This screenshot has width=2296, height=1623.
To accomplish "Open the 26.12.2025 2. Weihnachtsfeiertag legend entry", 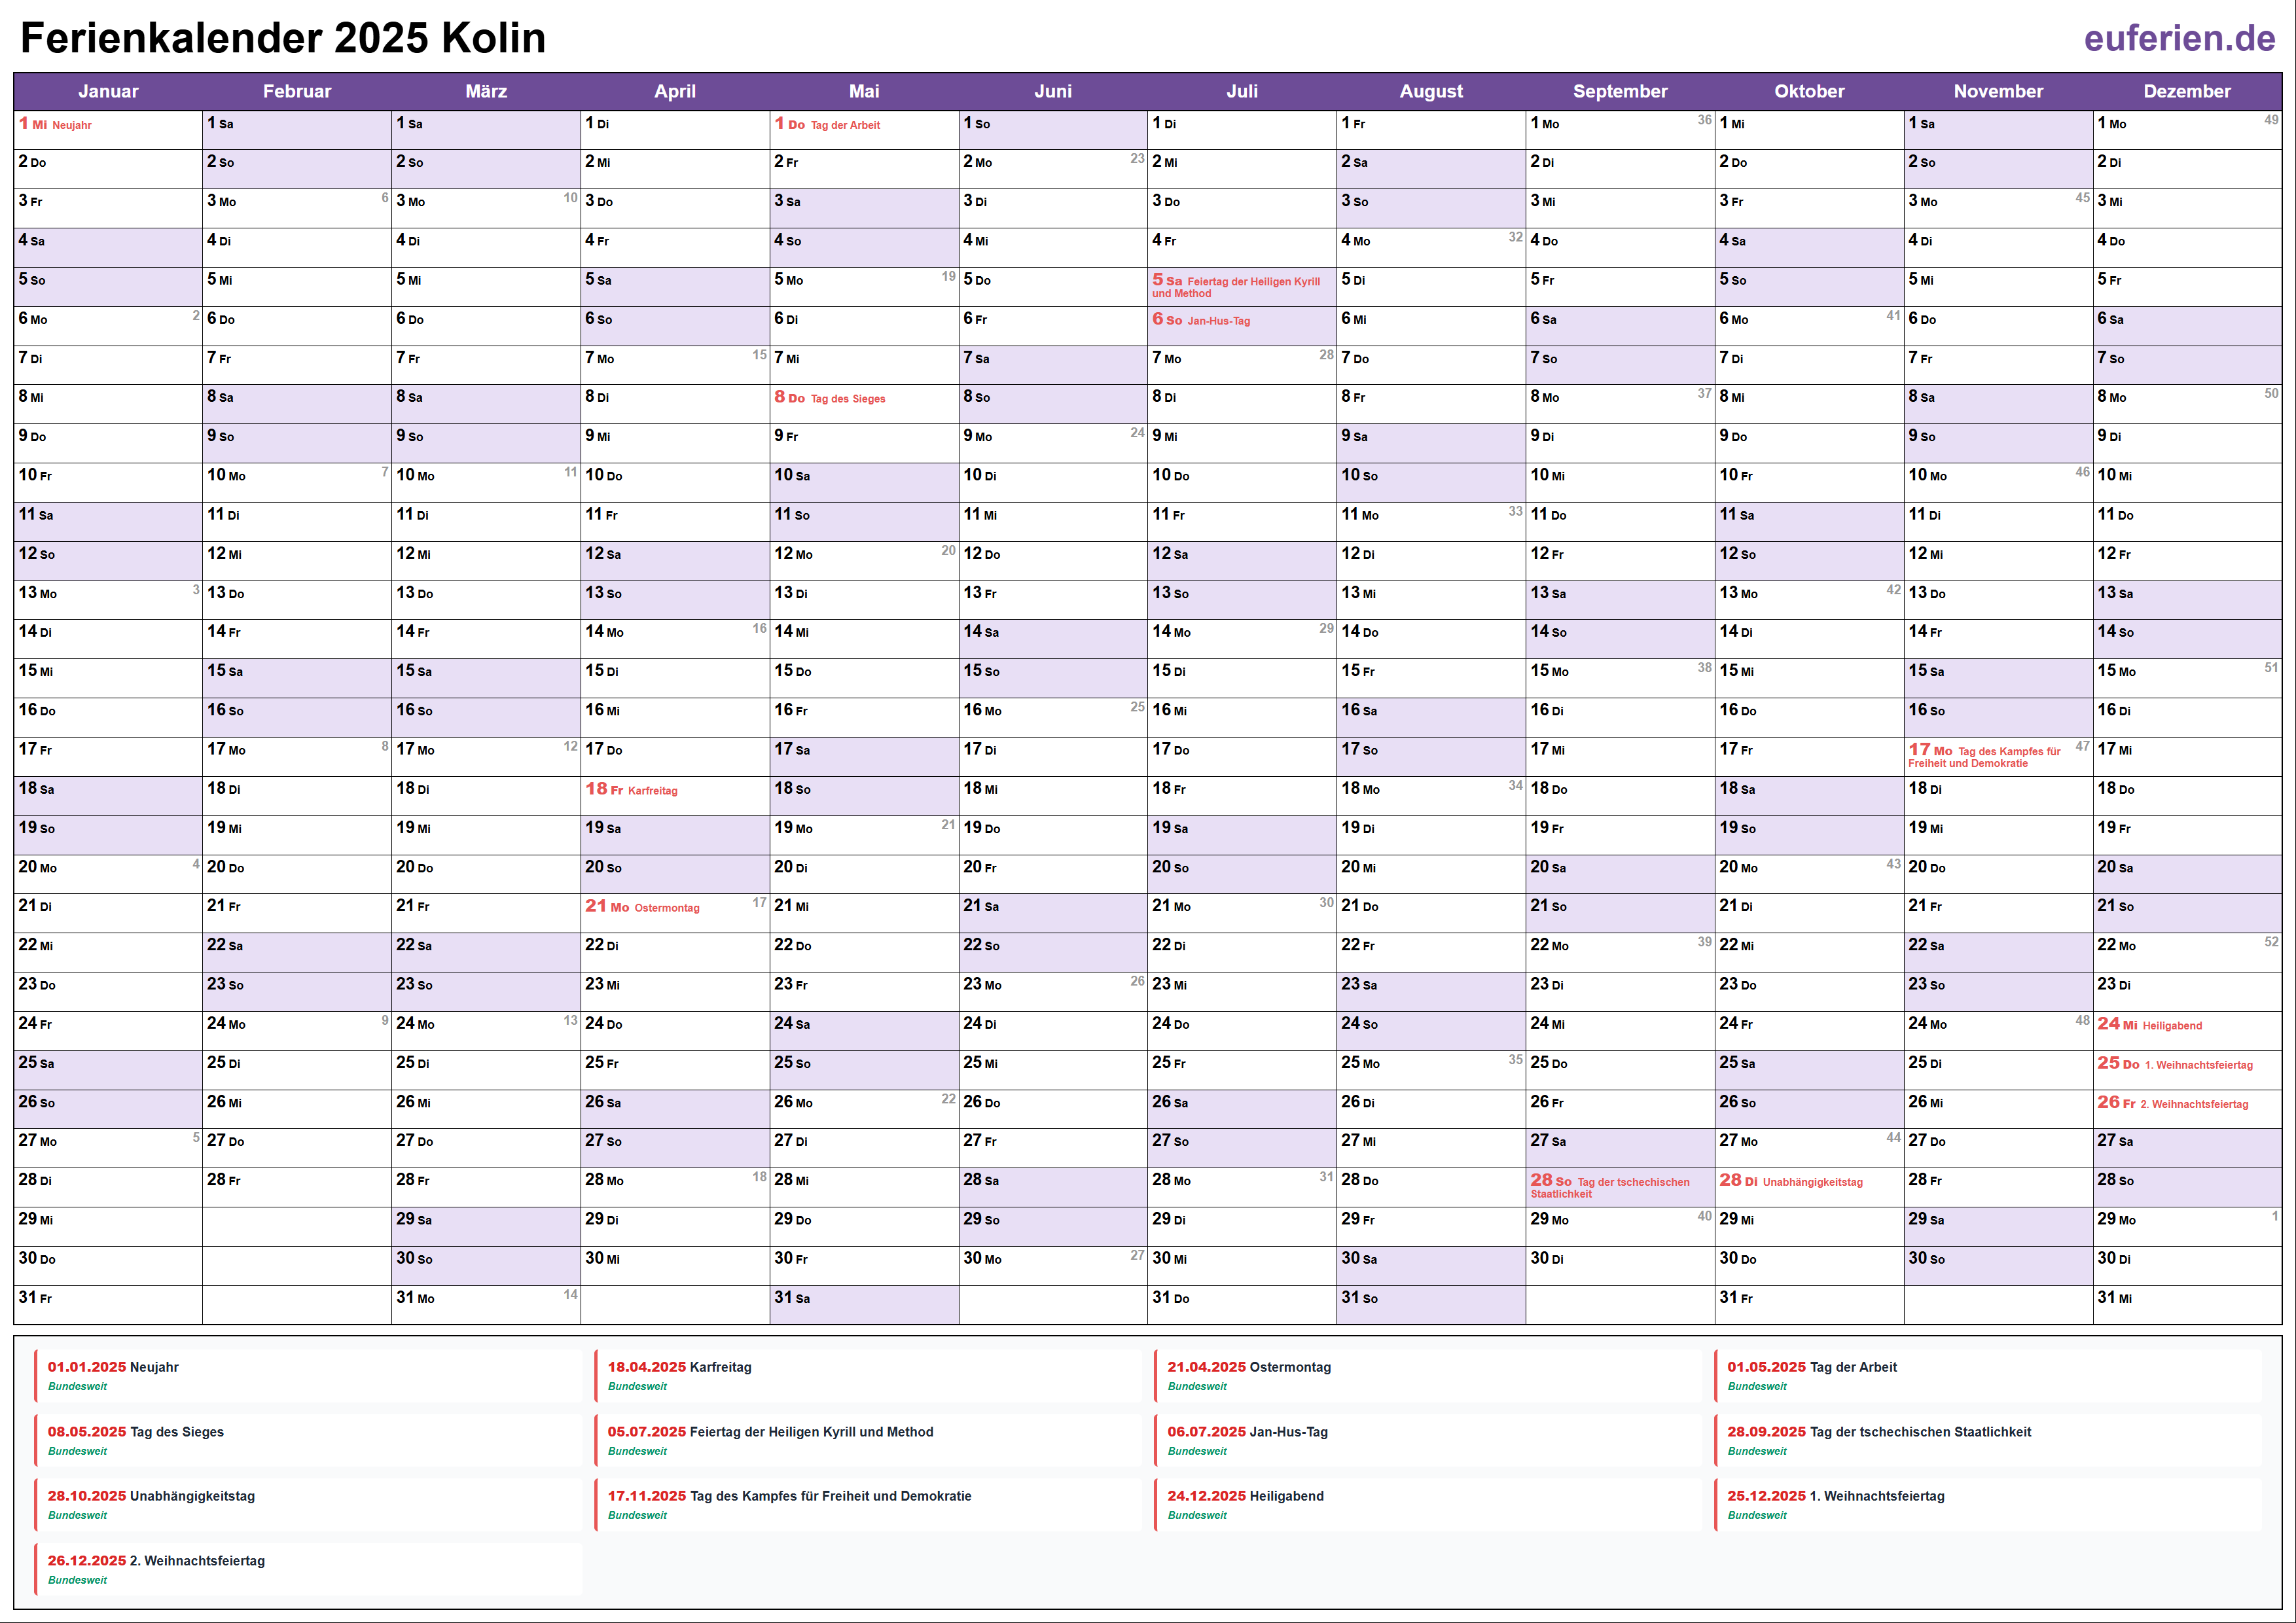I will (x=308, y=1569).
